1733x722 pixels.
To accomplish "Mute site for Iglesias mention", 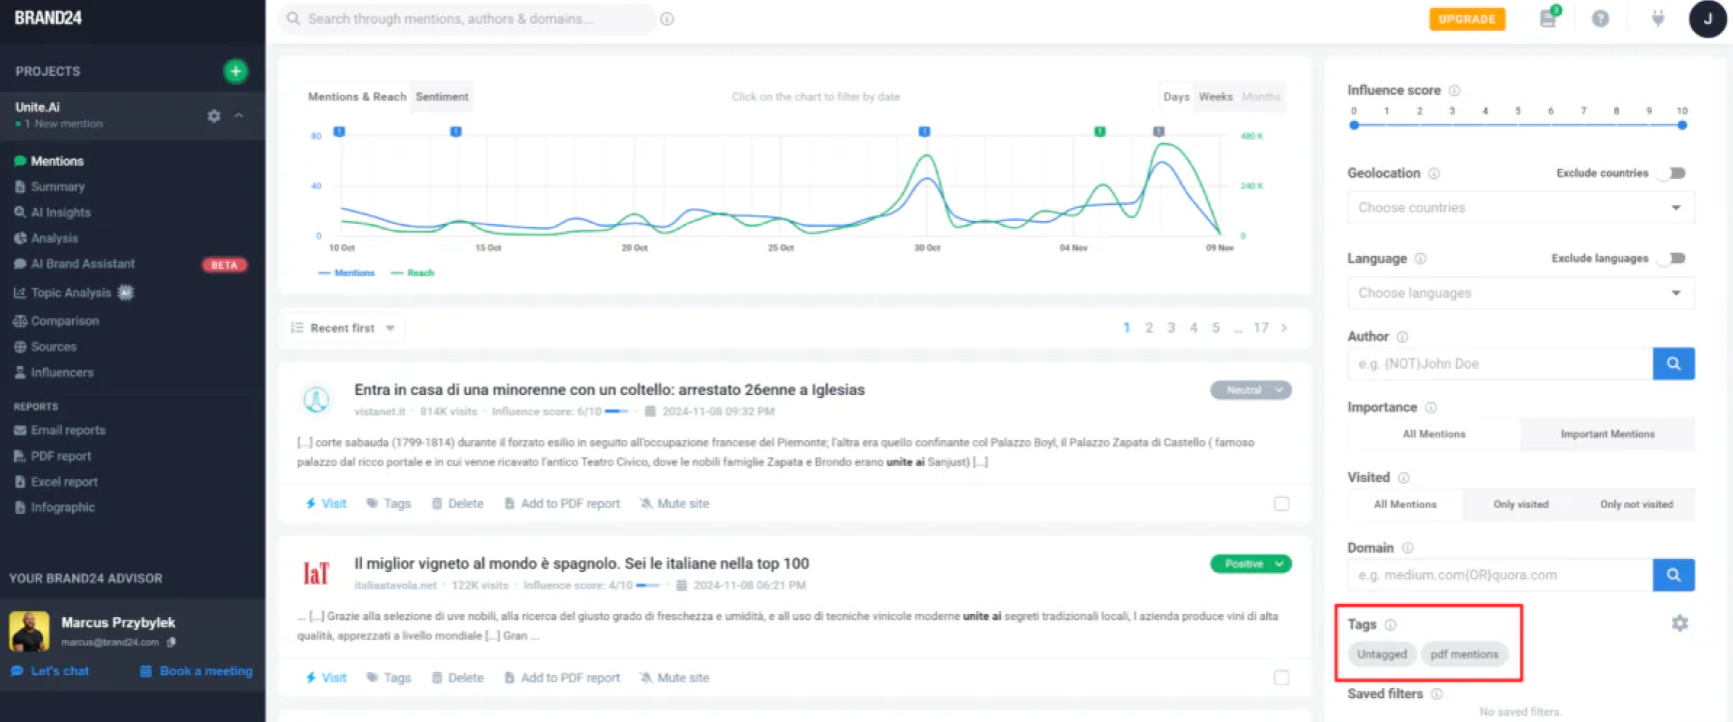I will coord(674,504).
